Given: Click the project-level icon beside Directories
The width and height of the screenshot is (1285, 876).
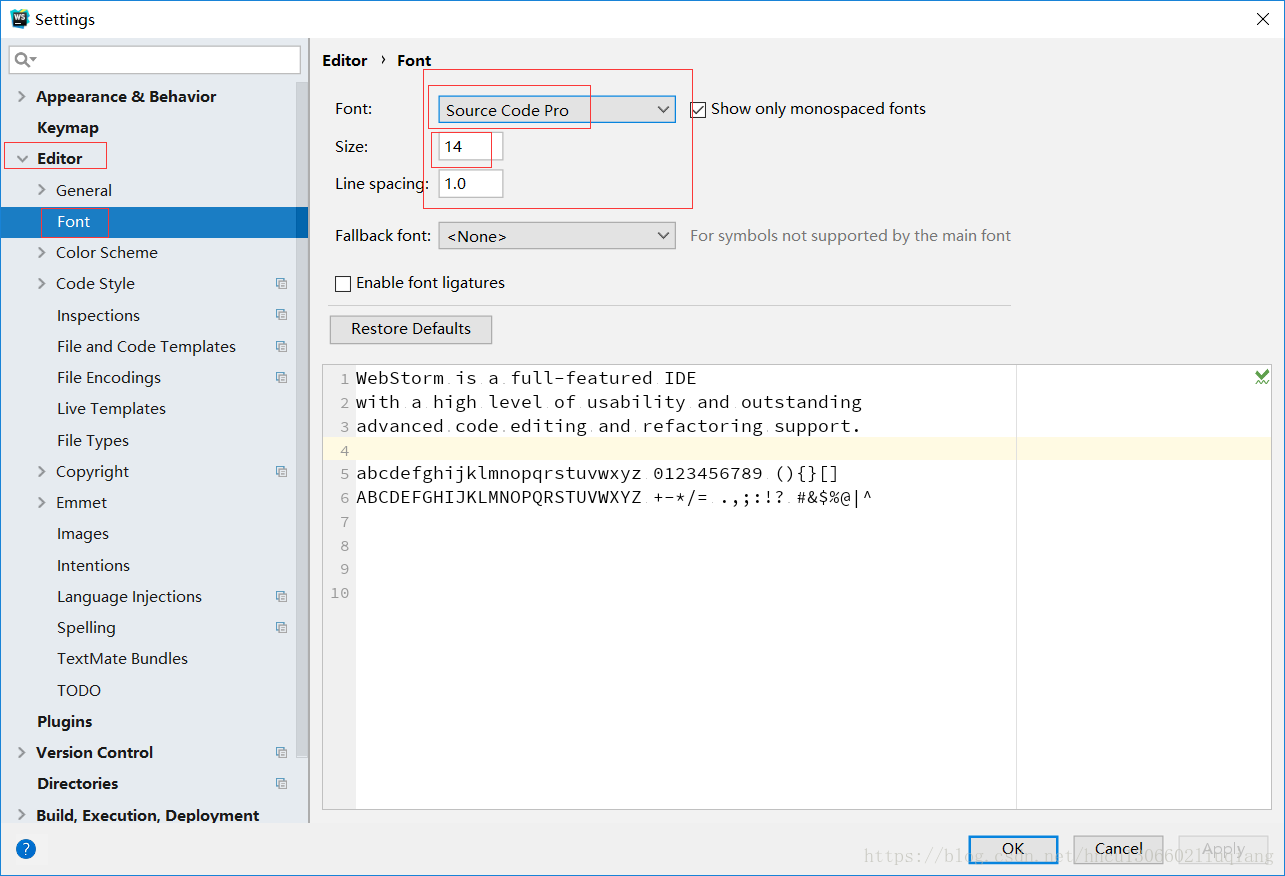Looking at the screenshot, I should click(x=281, y=784).
